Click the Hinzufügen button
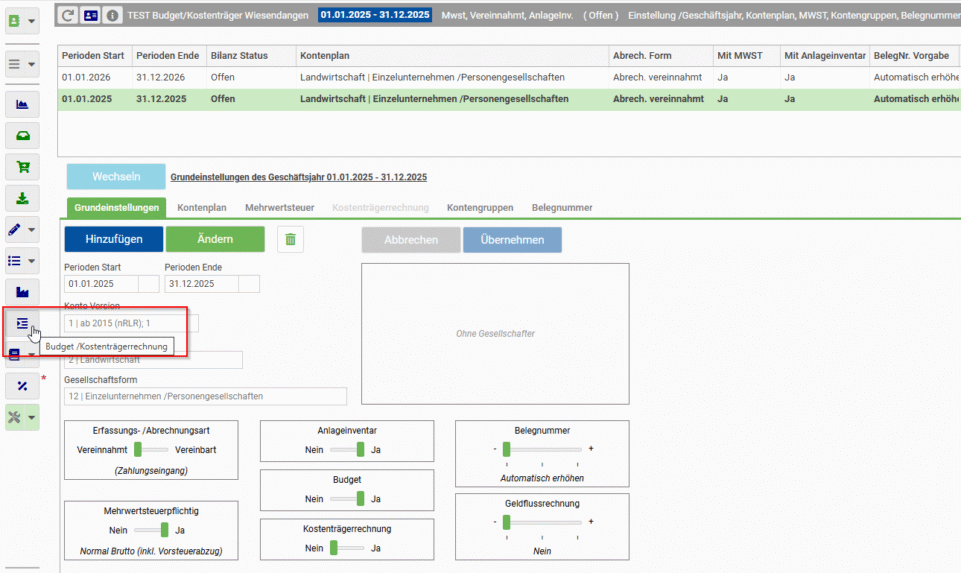961x573 pixels. tap(114, 239)
